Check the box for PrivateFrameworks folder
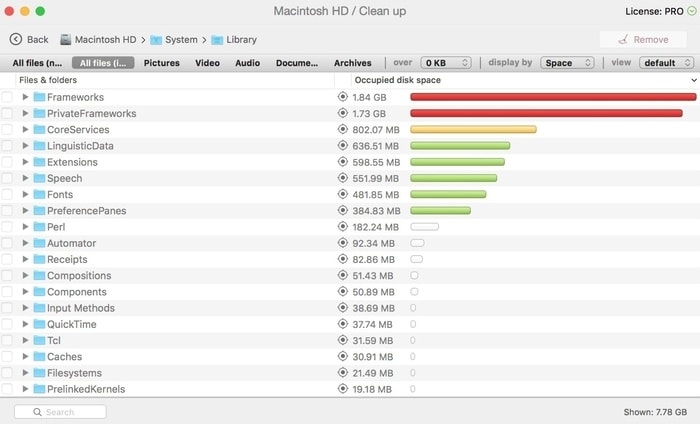This screenshot has width=700, height=424. click(x=8, y=114)
